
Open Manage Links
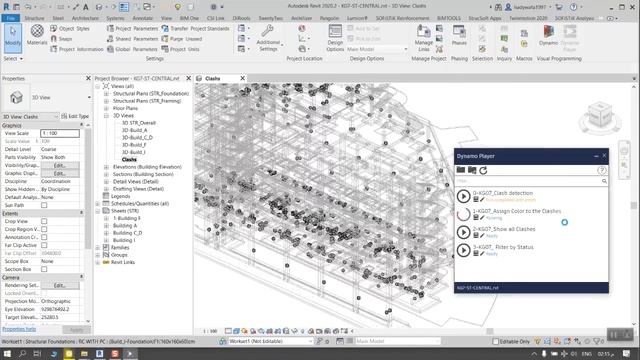(x=423, y=38)
